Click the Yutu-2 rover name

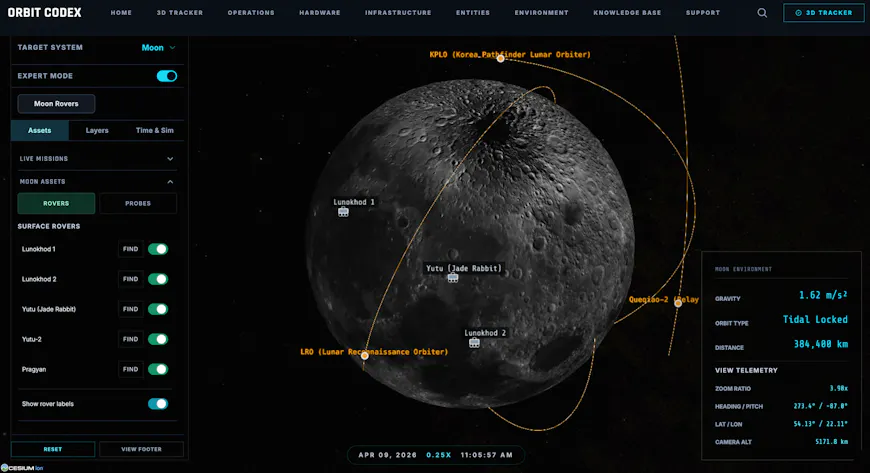click(x=32, y=339)
